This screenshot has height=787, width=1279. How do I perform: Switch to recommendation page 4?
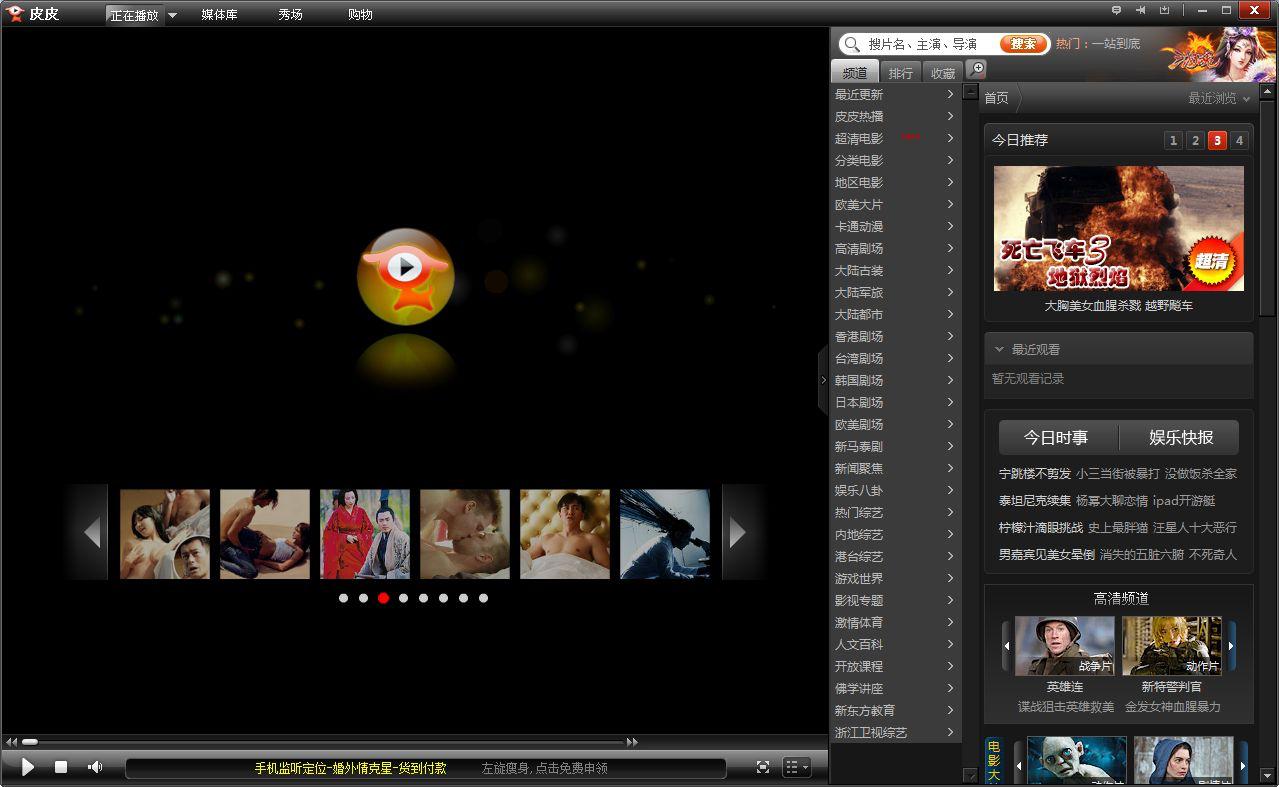point(1239,140)
